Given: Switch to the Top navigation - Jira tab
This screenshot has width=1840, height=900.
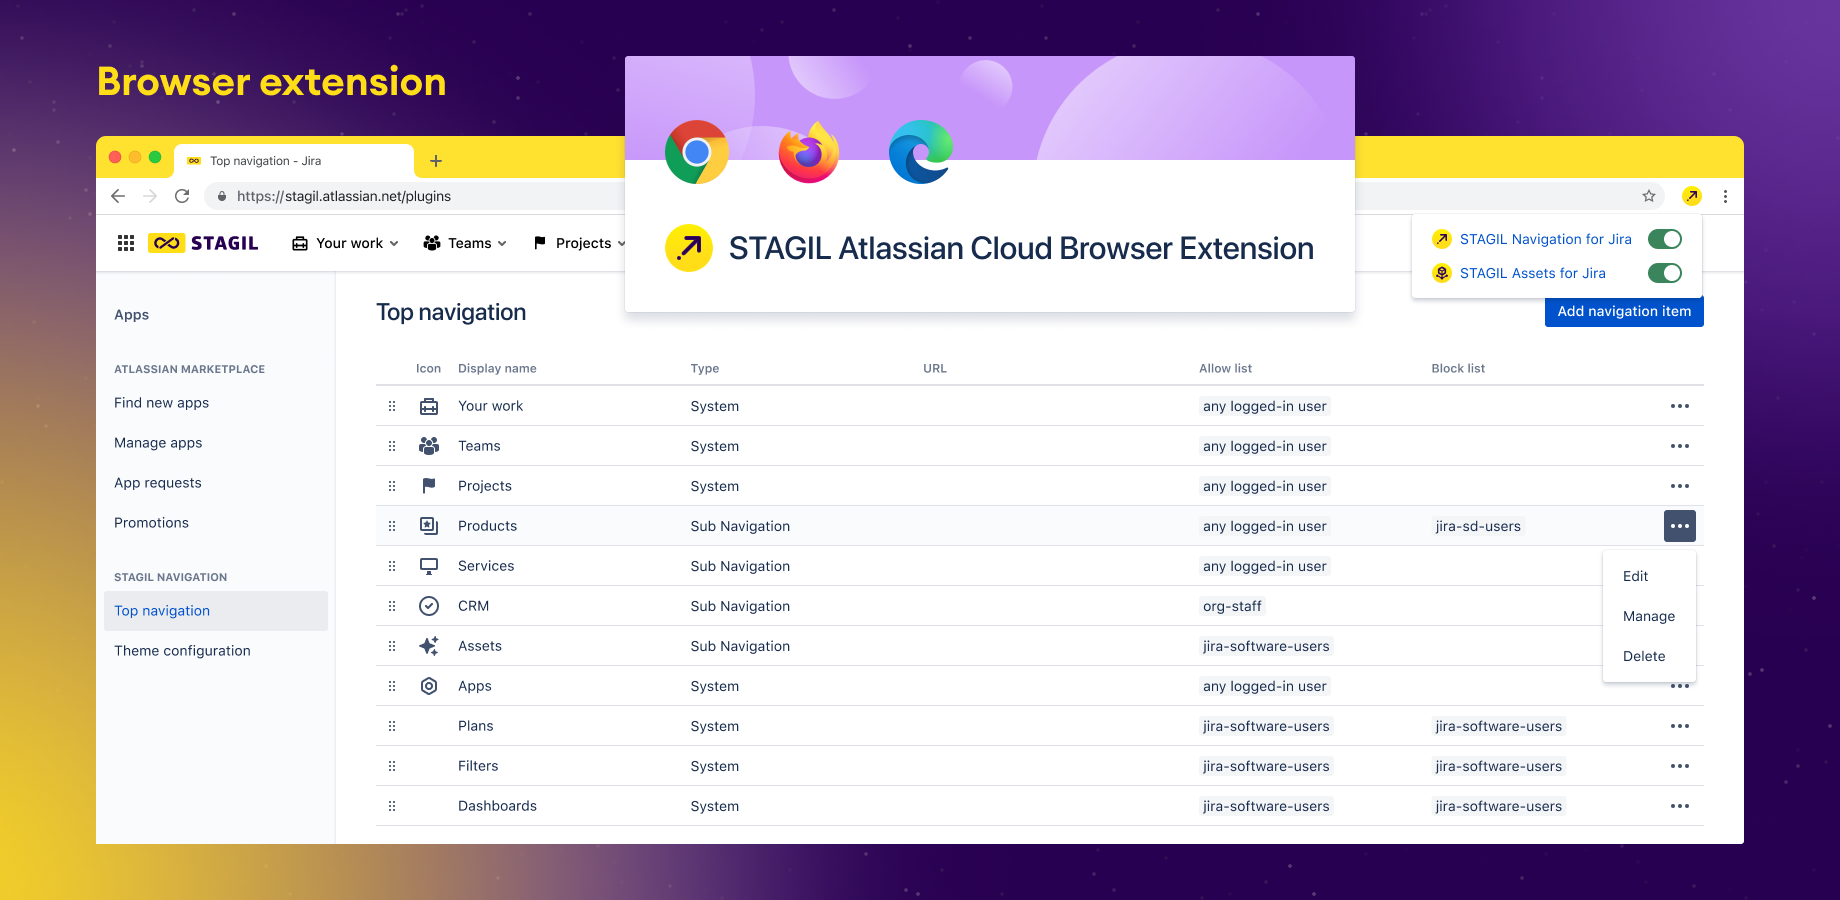Looking at the screenshot, I should [x=294, y=161].
